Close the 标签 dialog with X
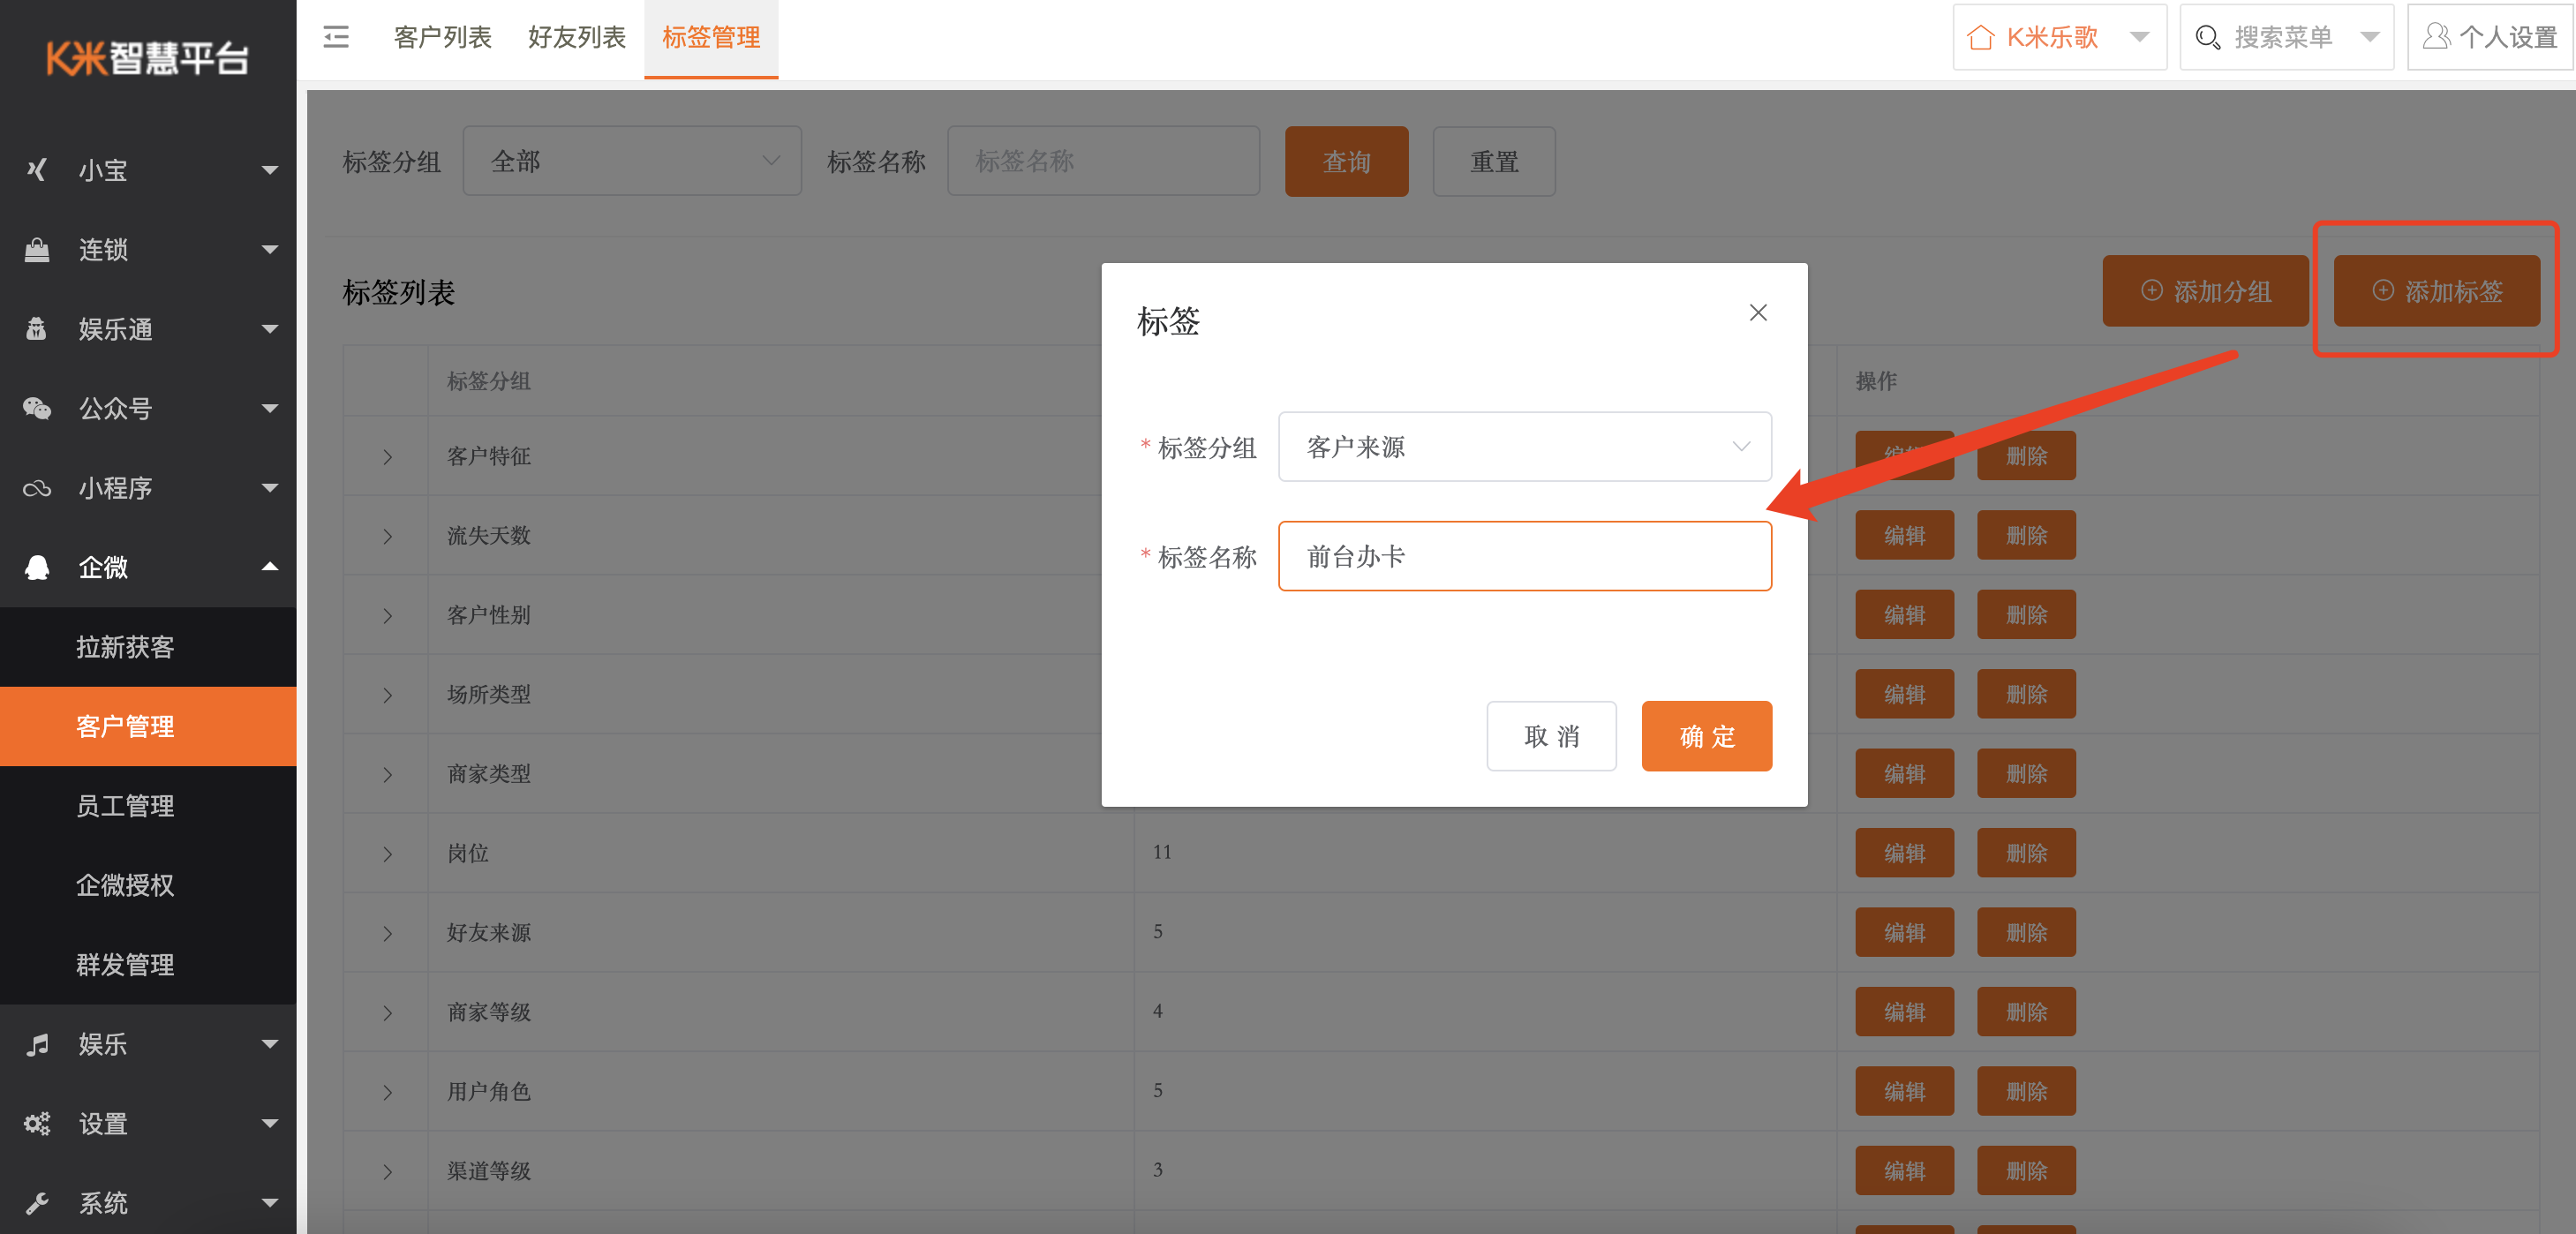 pyautogui.click(x=1757, y=313)
